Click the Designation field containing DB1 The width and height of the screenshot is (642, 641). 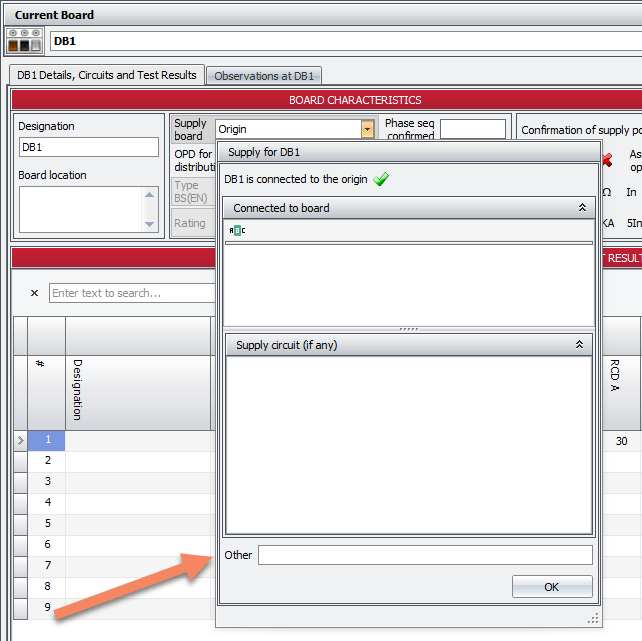88,147
